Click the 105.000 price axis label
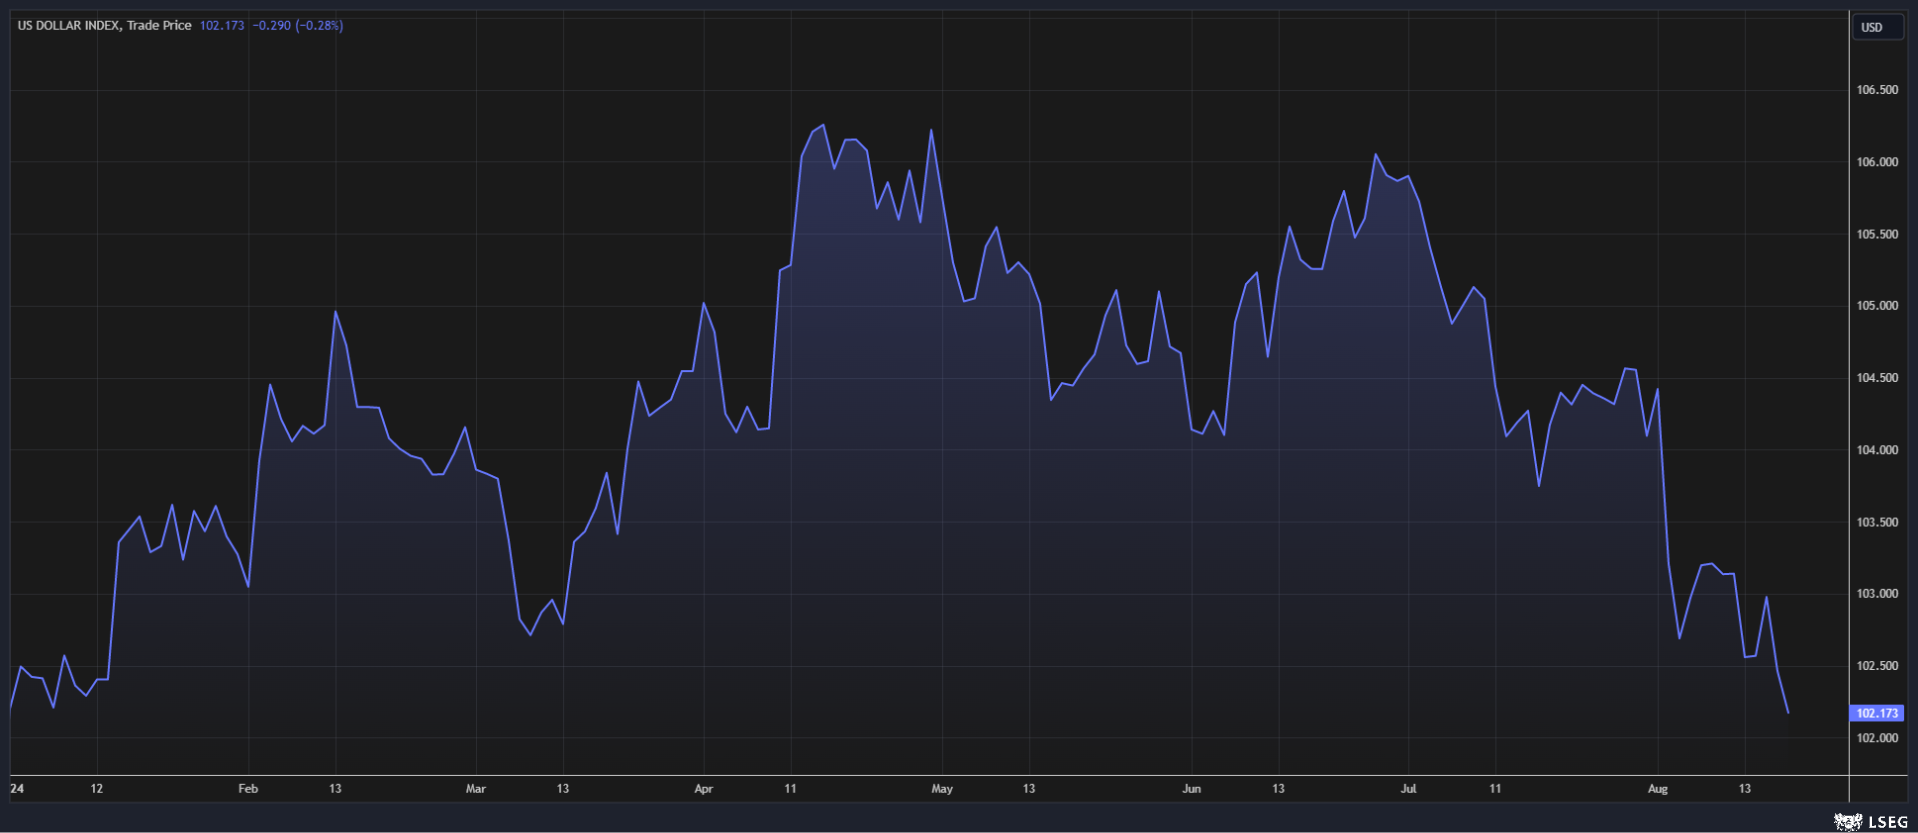The height and width of the screenshot is (833, 1918). point(1877,306)
